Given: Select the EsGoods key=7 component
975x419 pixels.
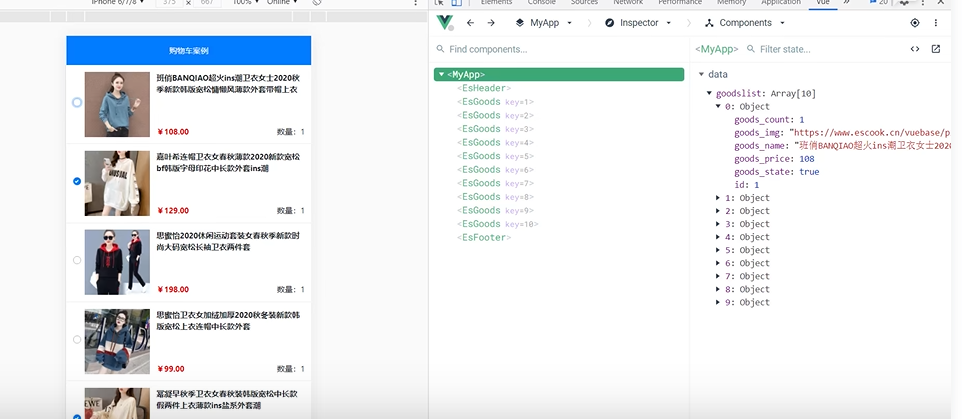Looking at the screenshot, I should pyautogui.click(x=496, y=183).
